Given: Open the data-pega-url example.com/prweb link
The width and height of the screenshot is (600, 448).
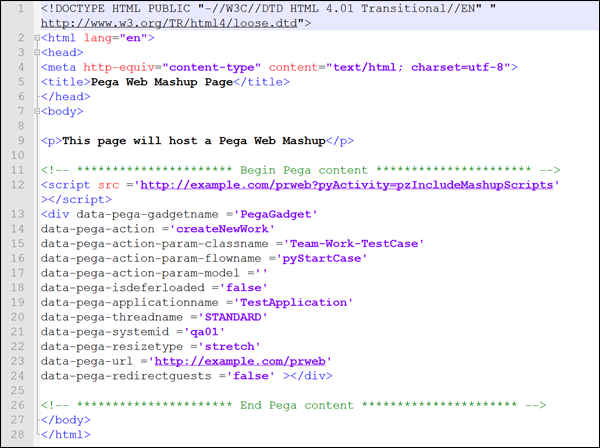Looking at the screenshot, I should coord(240,361).
